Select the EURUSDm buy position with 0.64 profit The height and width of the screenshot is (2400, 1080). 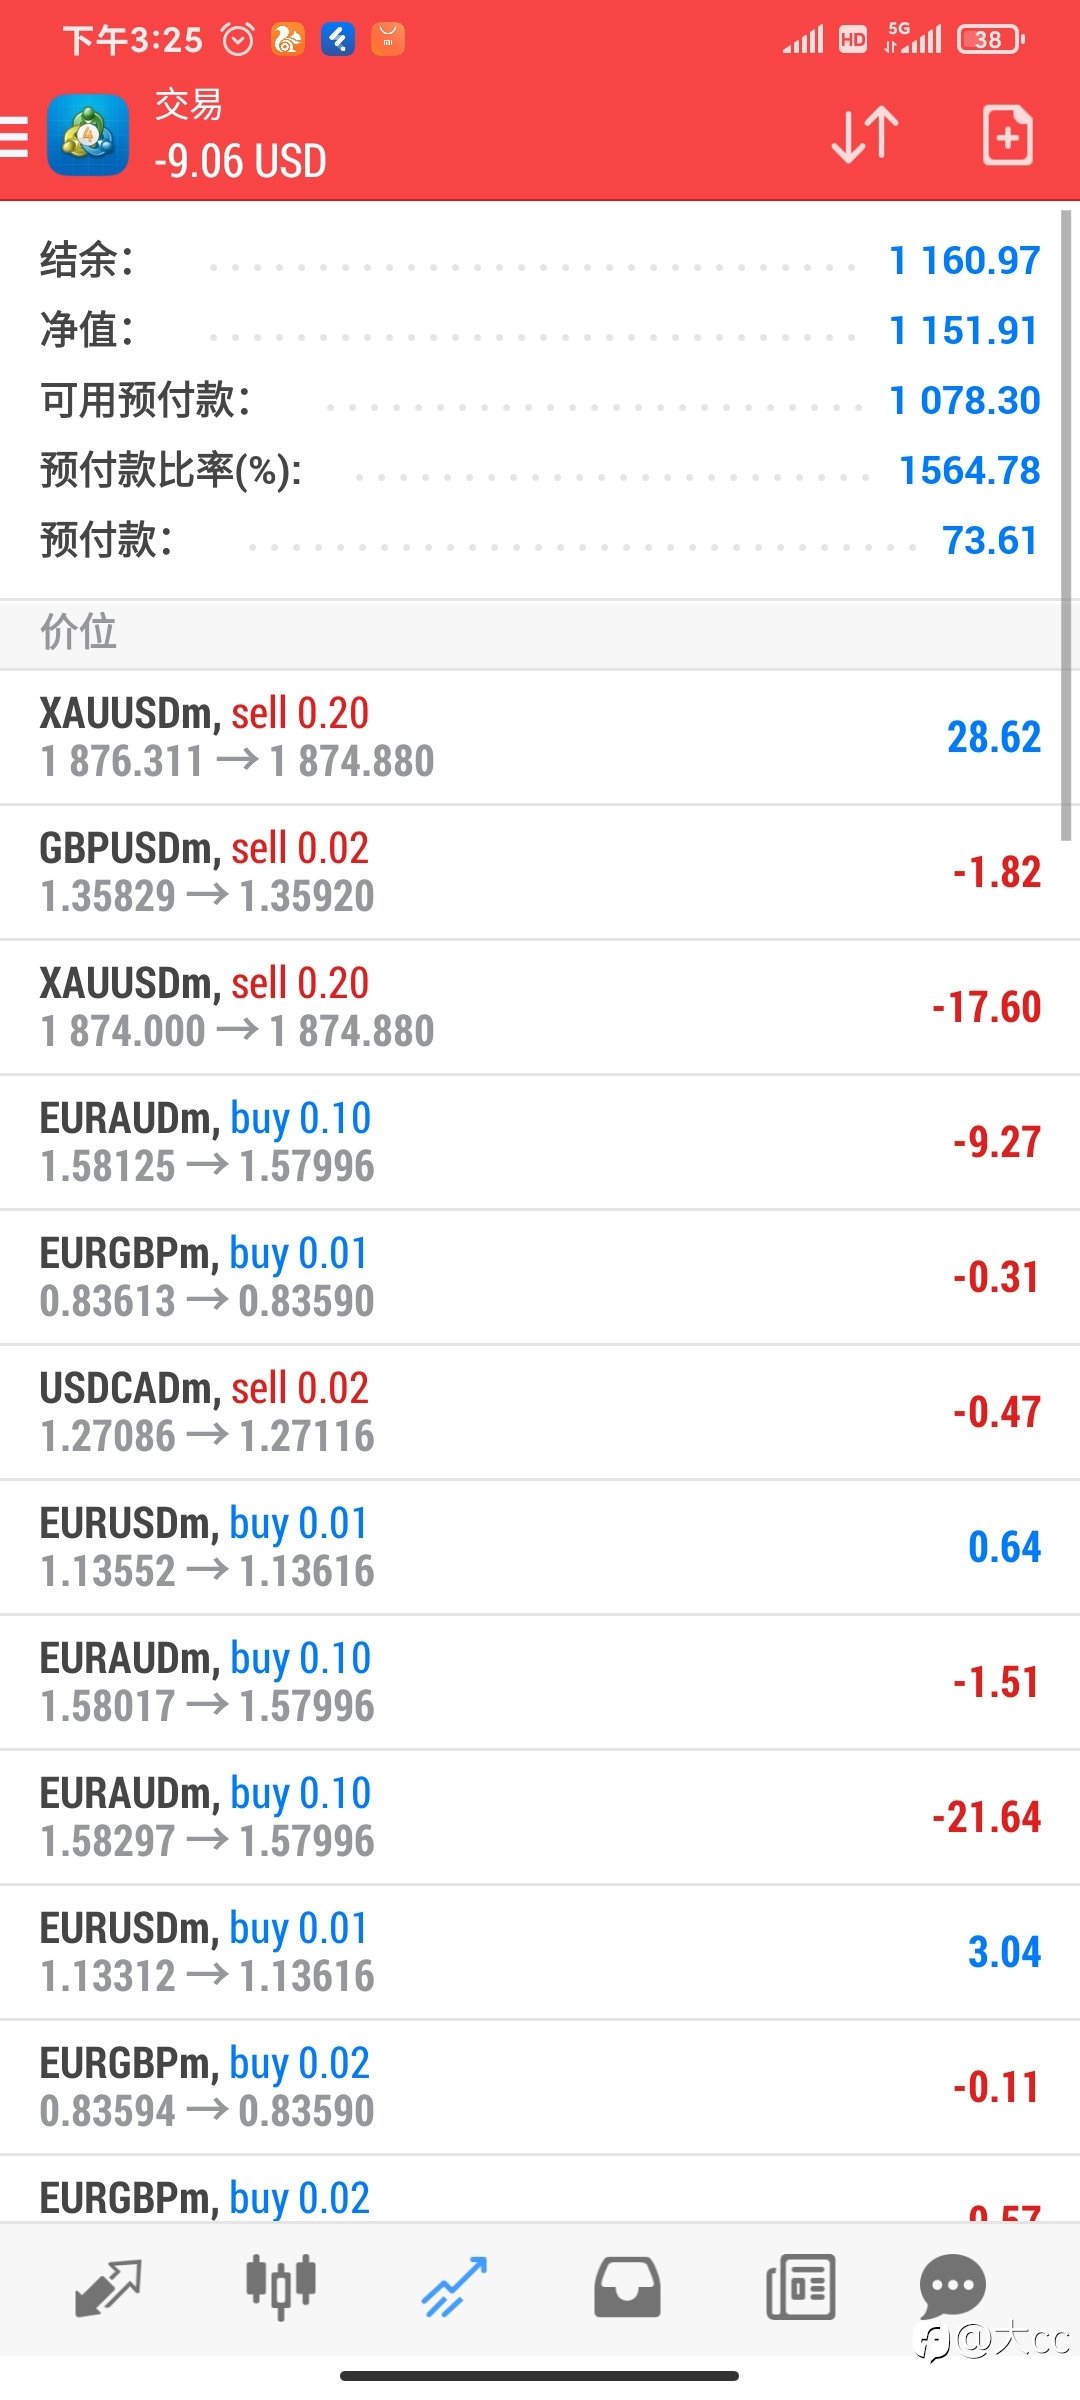[x=540, y=1547]
